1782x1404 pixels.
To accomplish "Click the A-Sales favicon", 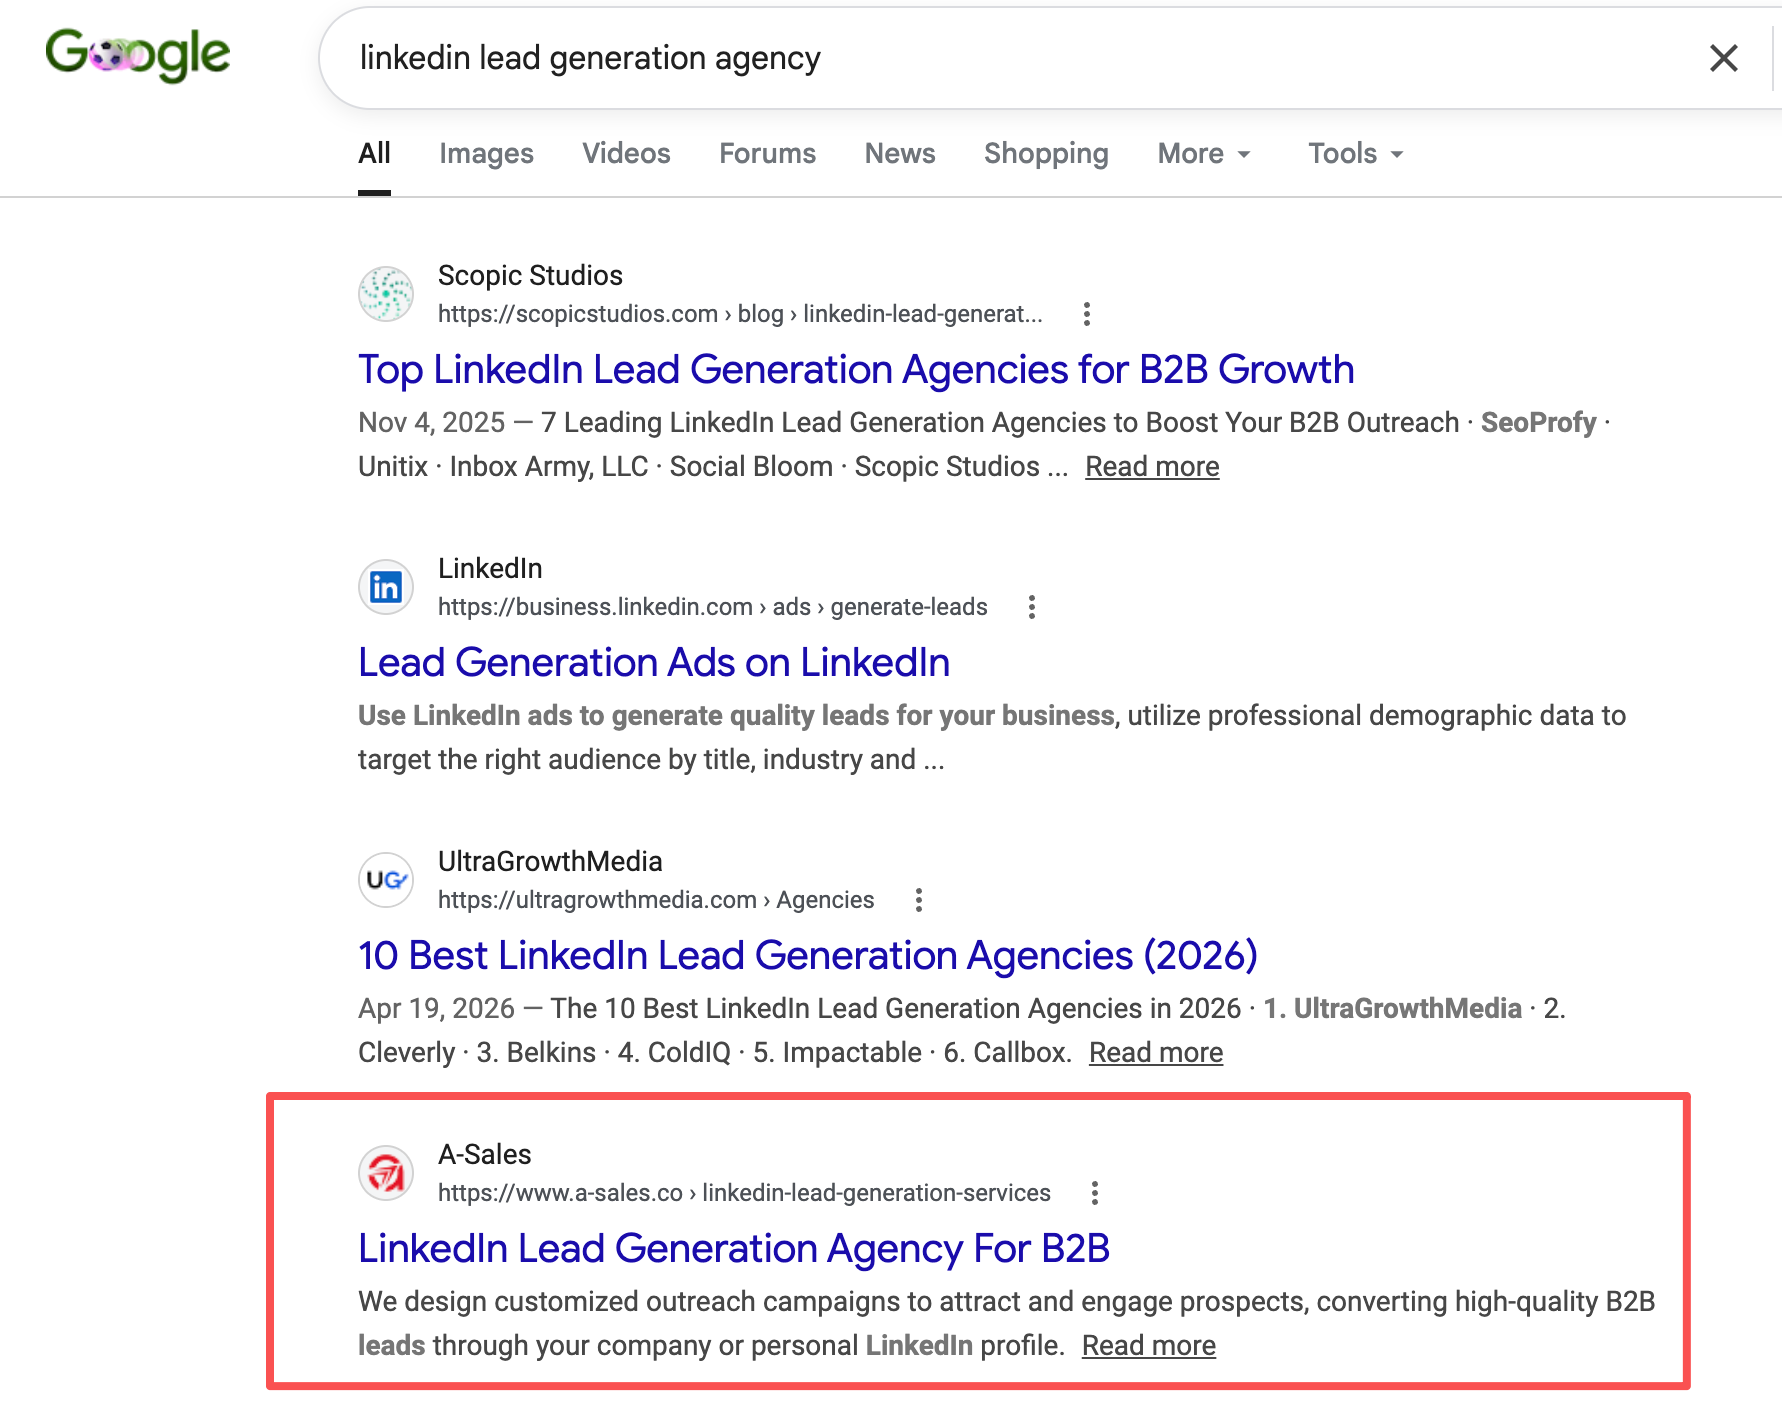I will 386,1173.
